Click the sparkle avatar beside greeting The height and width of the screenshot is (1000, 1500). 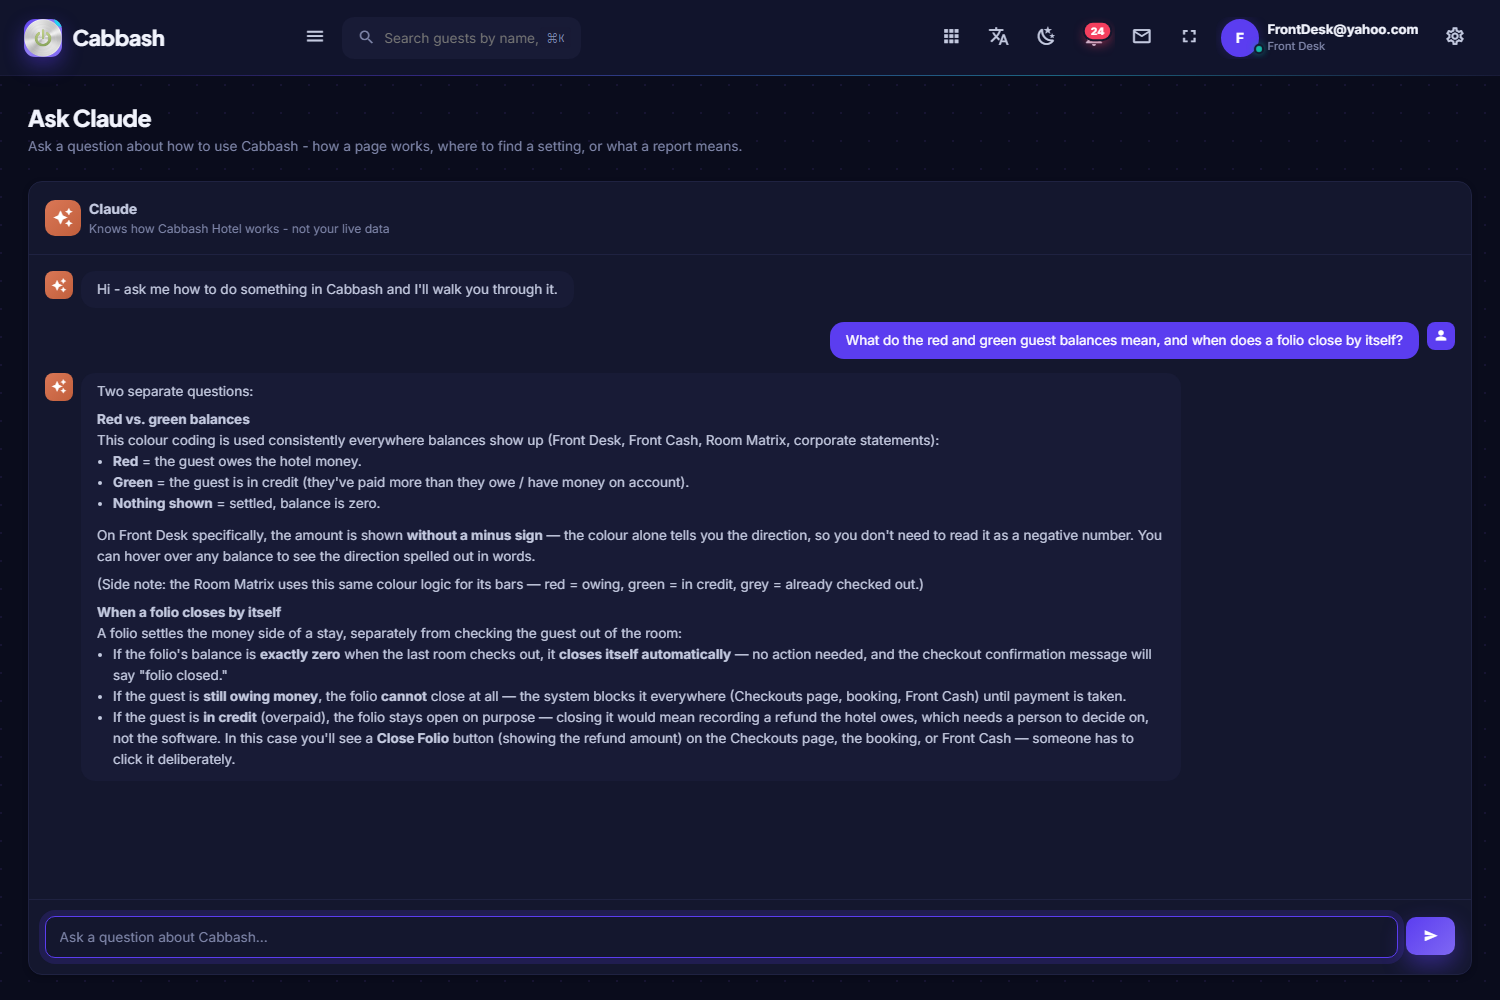(x=59, y=285)
